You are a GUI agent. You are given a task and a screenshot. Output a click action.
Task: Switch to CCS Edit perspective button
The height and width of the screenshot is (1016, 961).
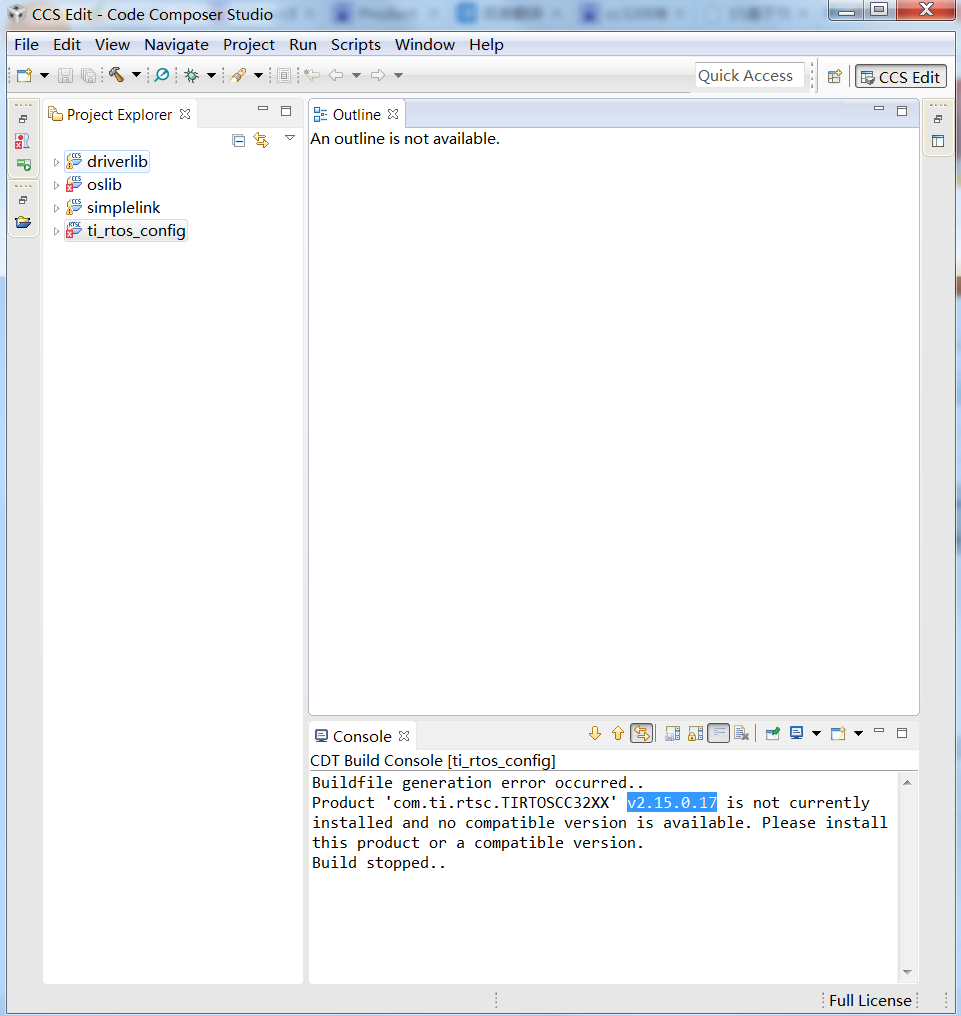click(x=901, y=77)
